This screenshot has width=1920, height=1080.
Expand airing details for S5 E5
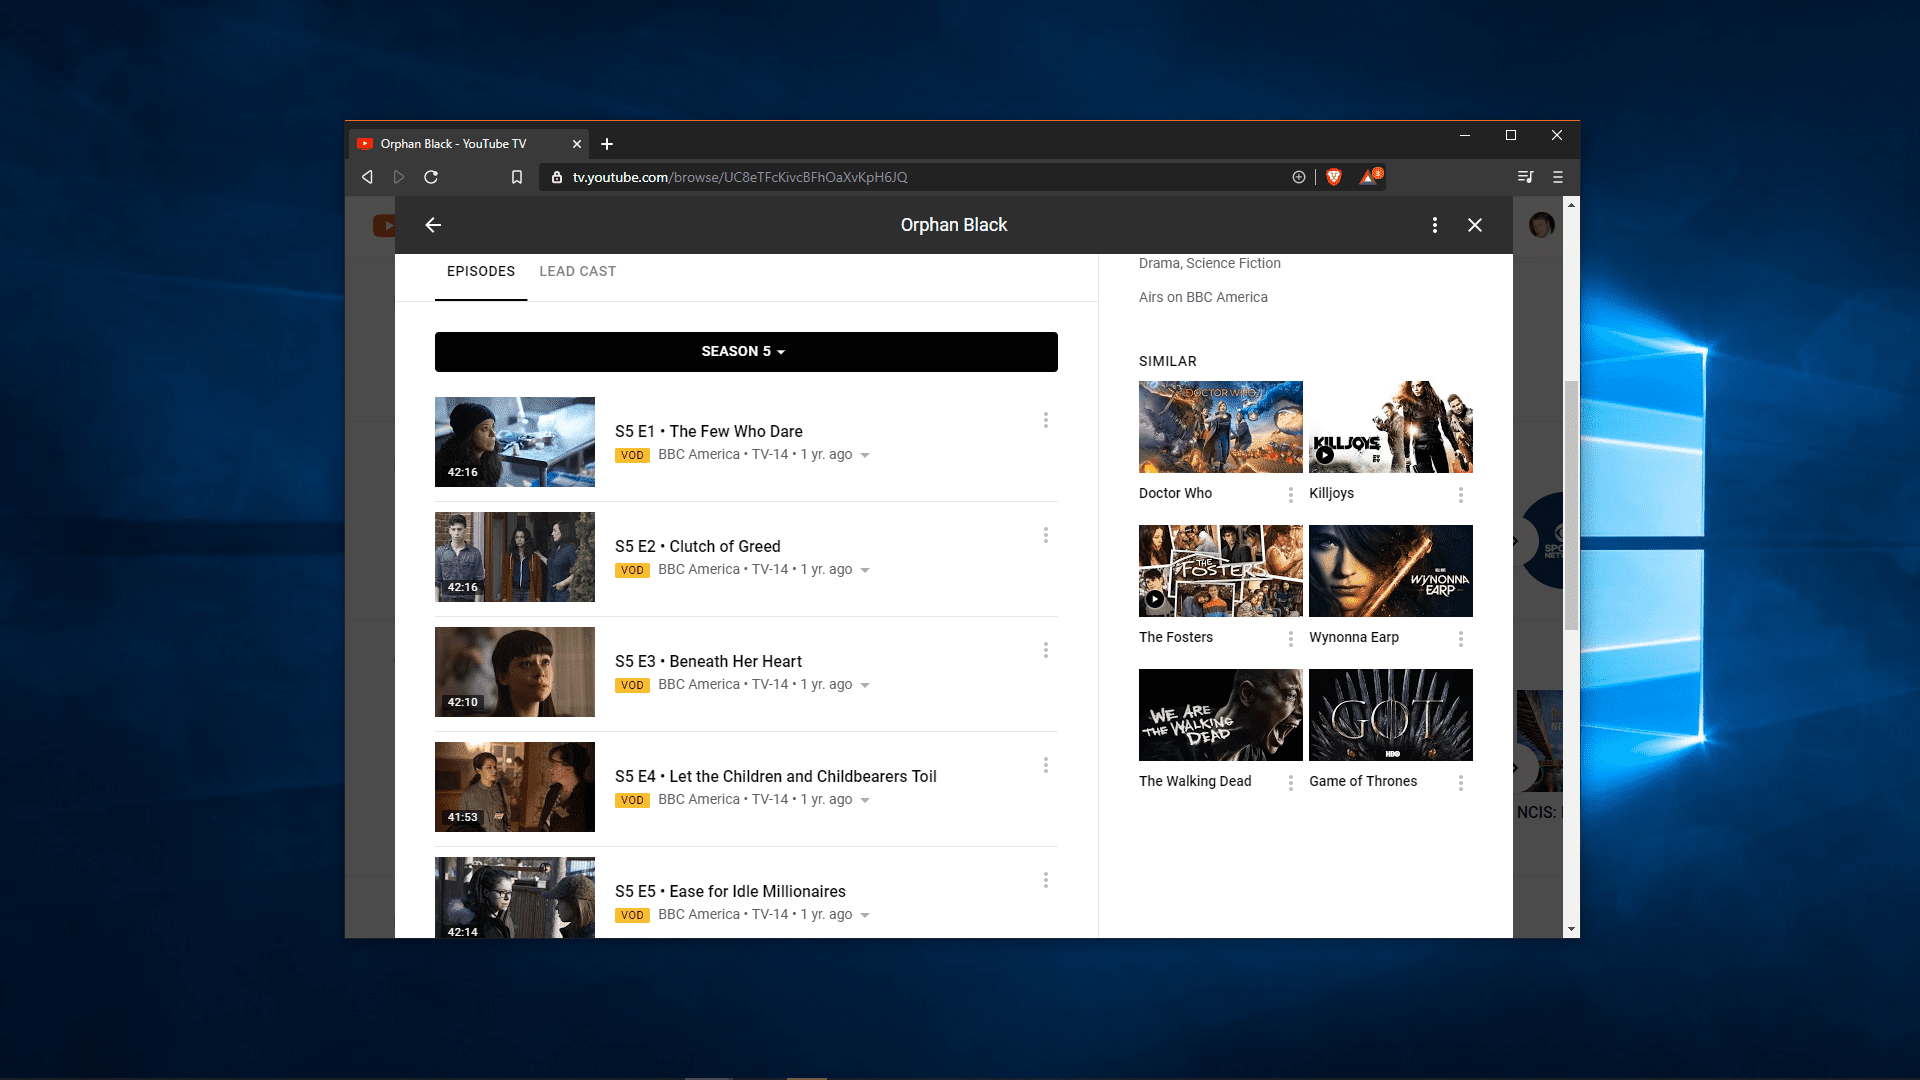pos(865,915)
